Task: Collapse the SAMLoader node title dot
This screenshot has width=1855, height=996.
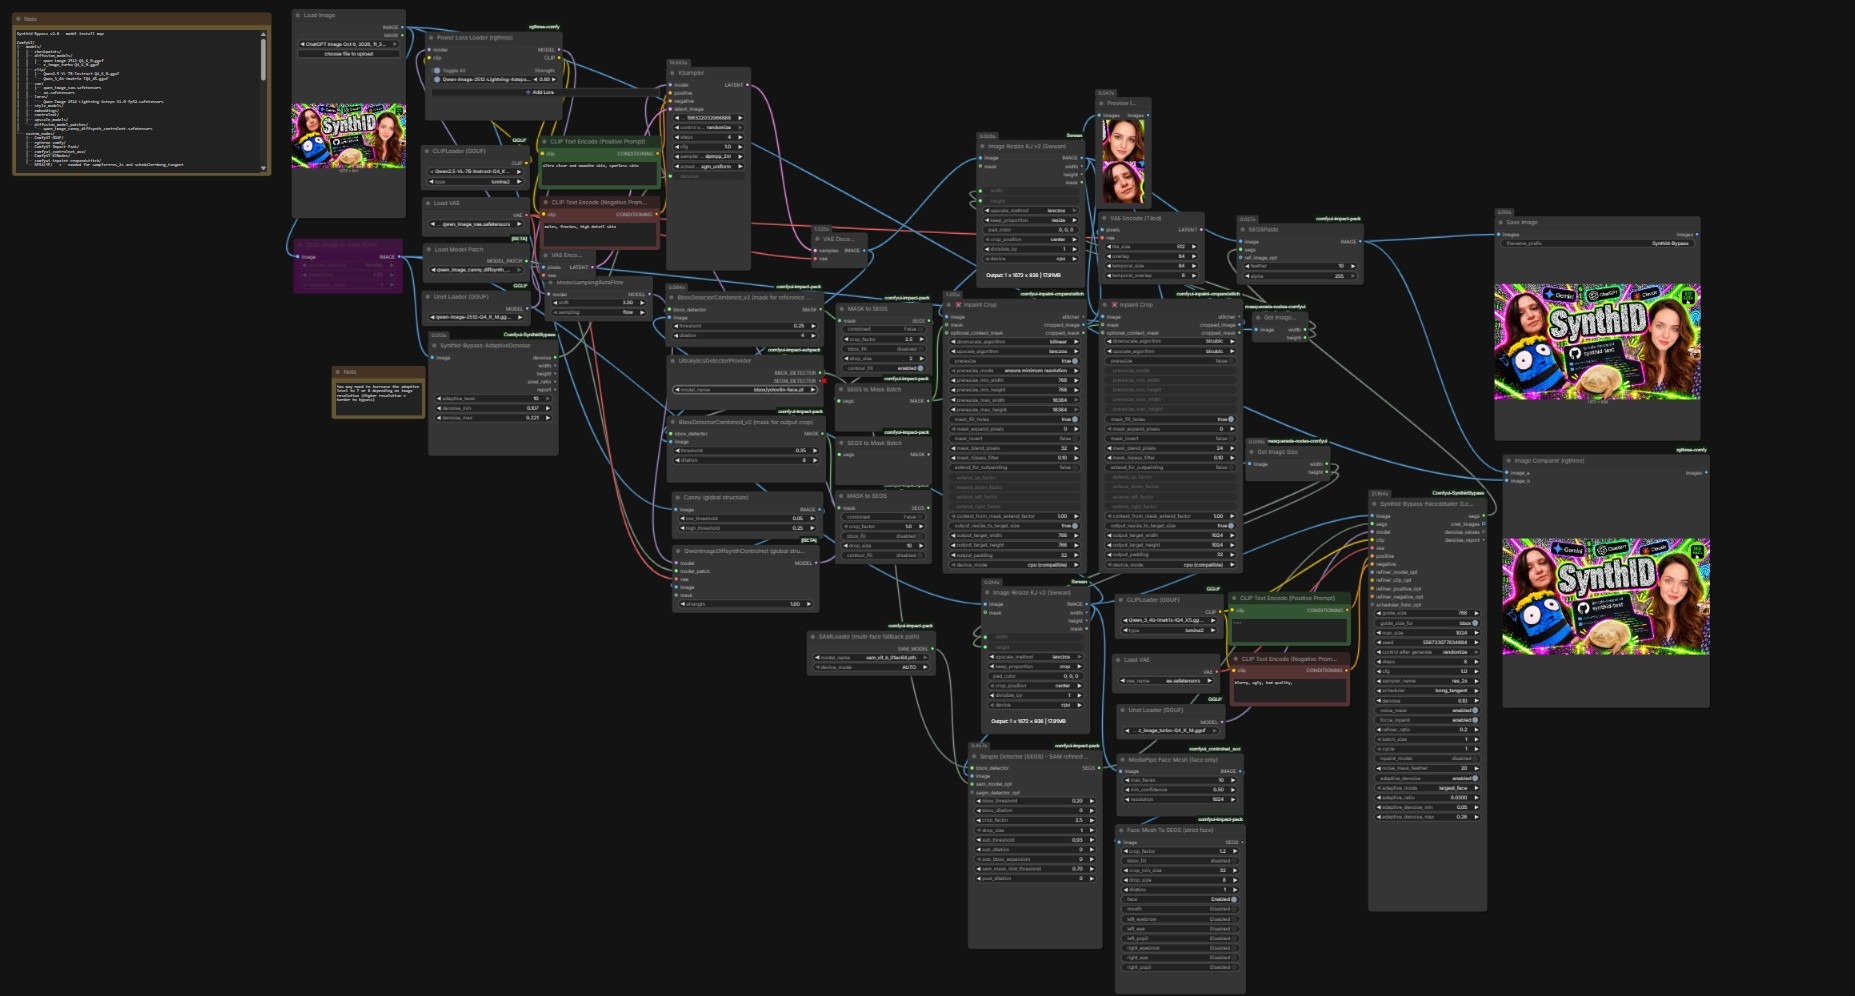Action: (x=813, y=636)
